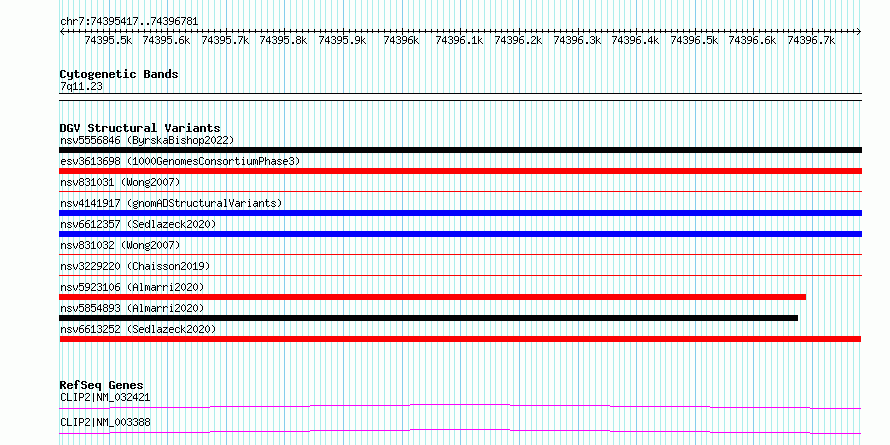Open variant nsv3229220 (Chaisson2019) label
This screenshot has width=890, height=445.
135,266
